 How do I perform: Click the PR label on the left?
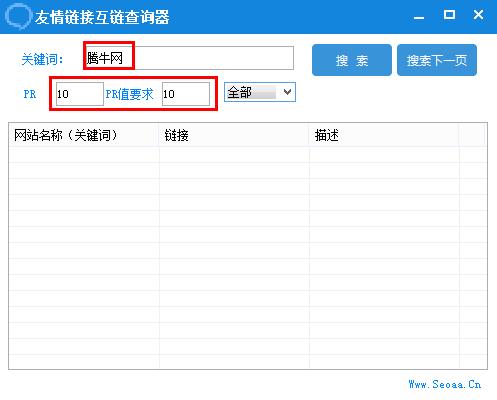tap(30, 94)
